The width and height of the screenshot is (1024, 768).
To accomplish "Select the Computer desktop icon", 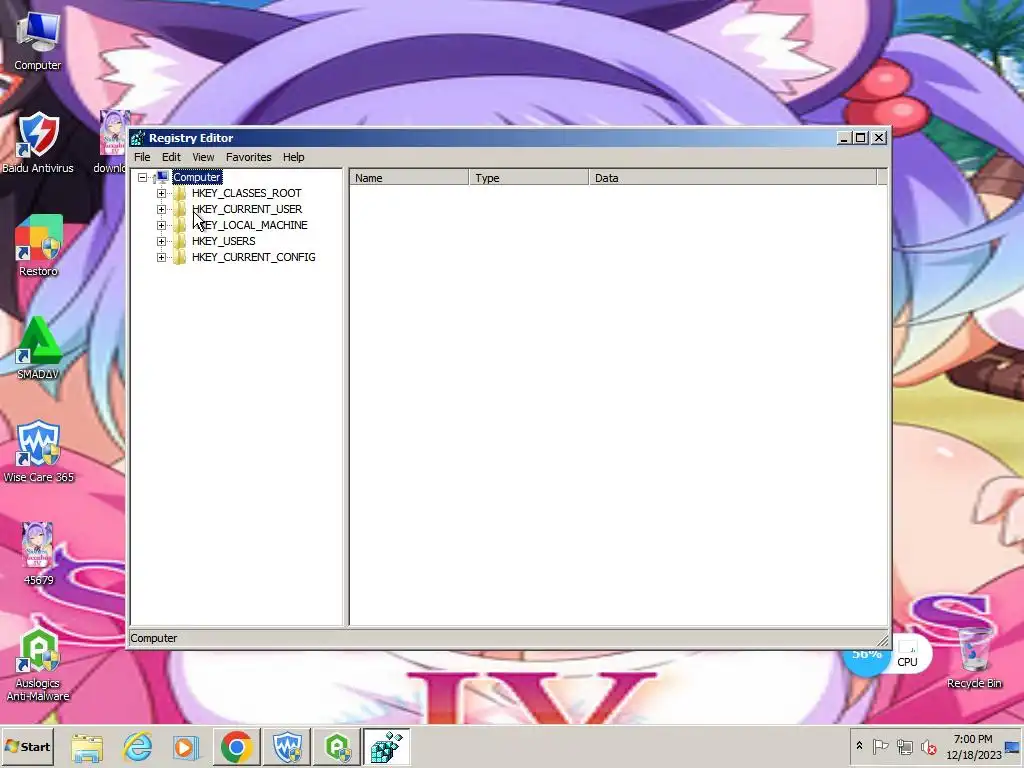I will [38, 41].
